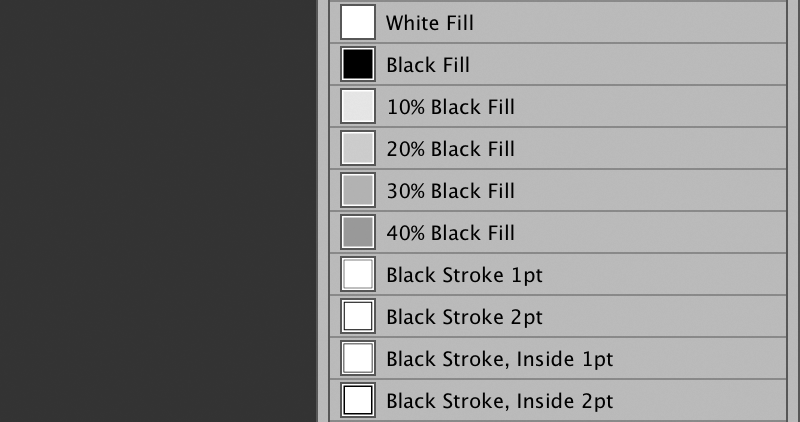Apply Black Stroke 1pt style label

pos(464,275)
